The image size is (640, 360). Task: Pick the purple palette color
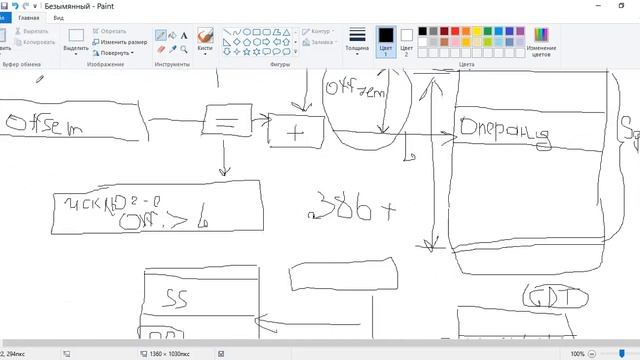(x=520, y=31)
